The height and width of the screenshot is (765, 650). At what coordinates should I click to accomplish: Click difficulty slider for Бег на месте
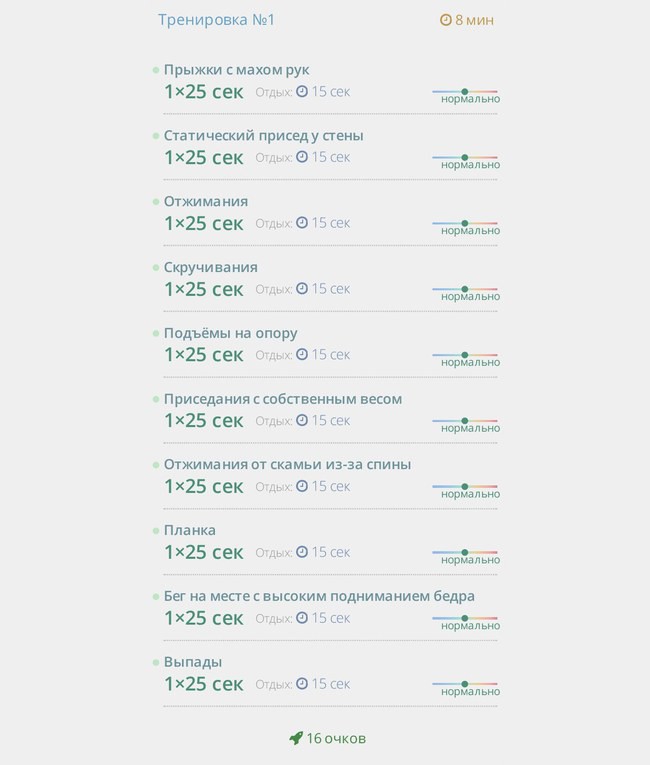465,618
